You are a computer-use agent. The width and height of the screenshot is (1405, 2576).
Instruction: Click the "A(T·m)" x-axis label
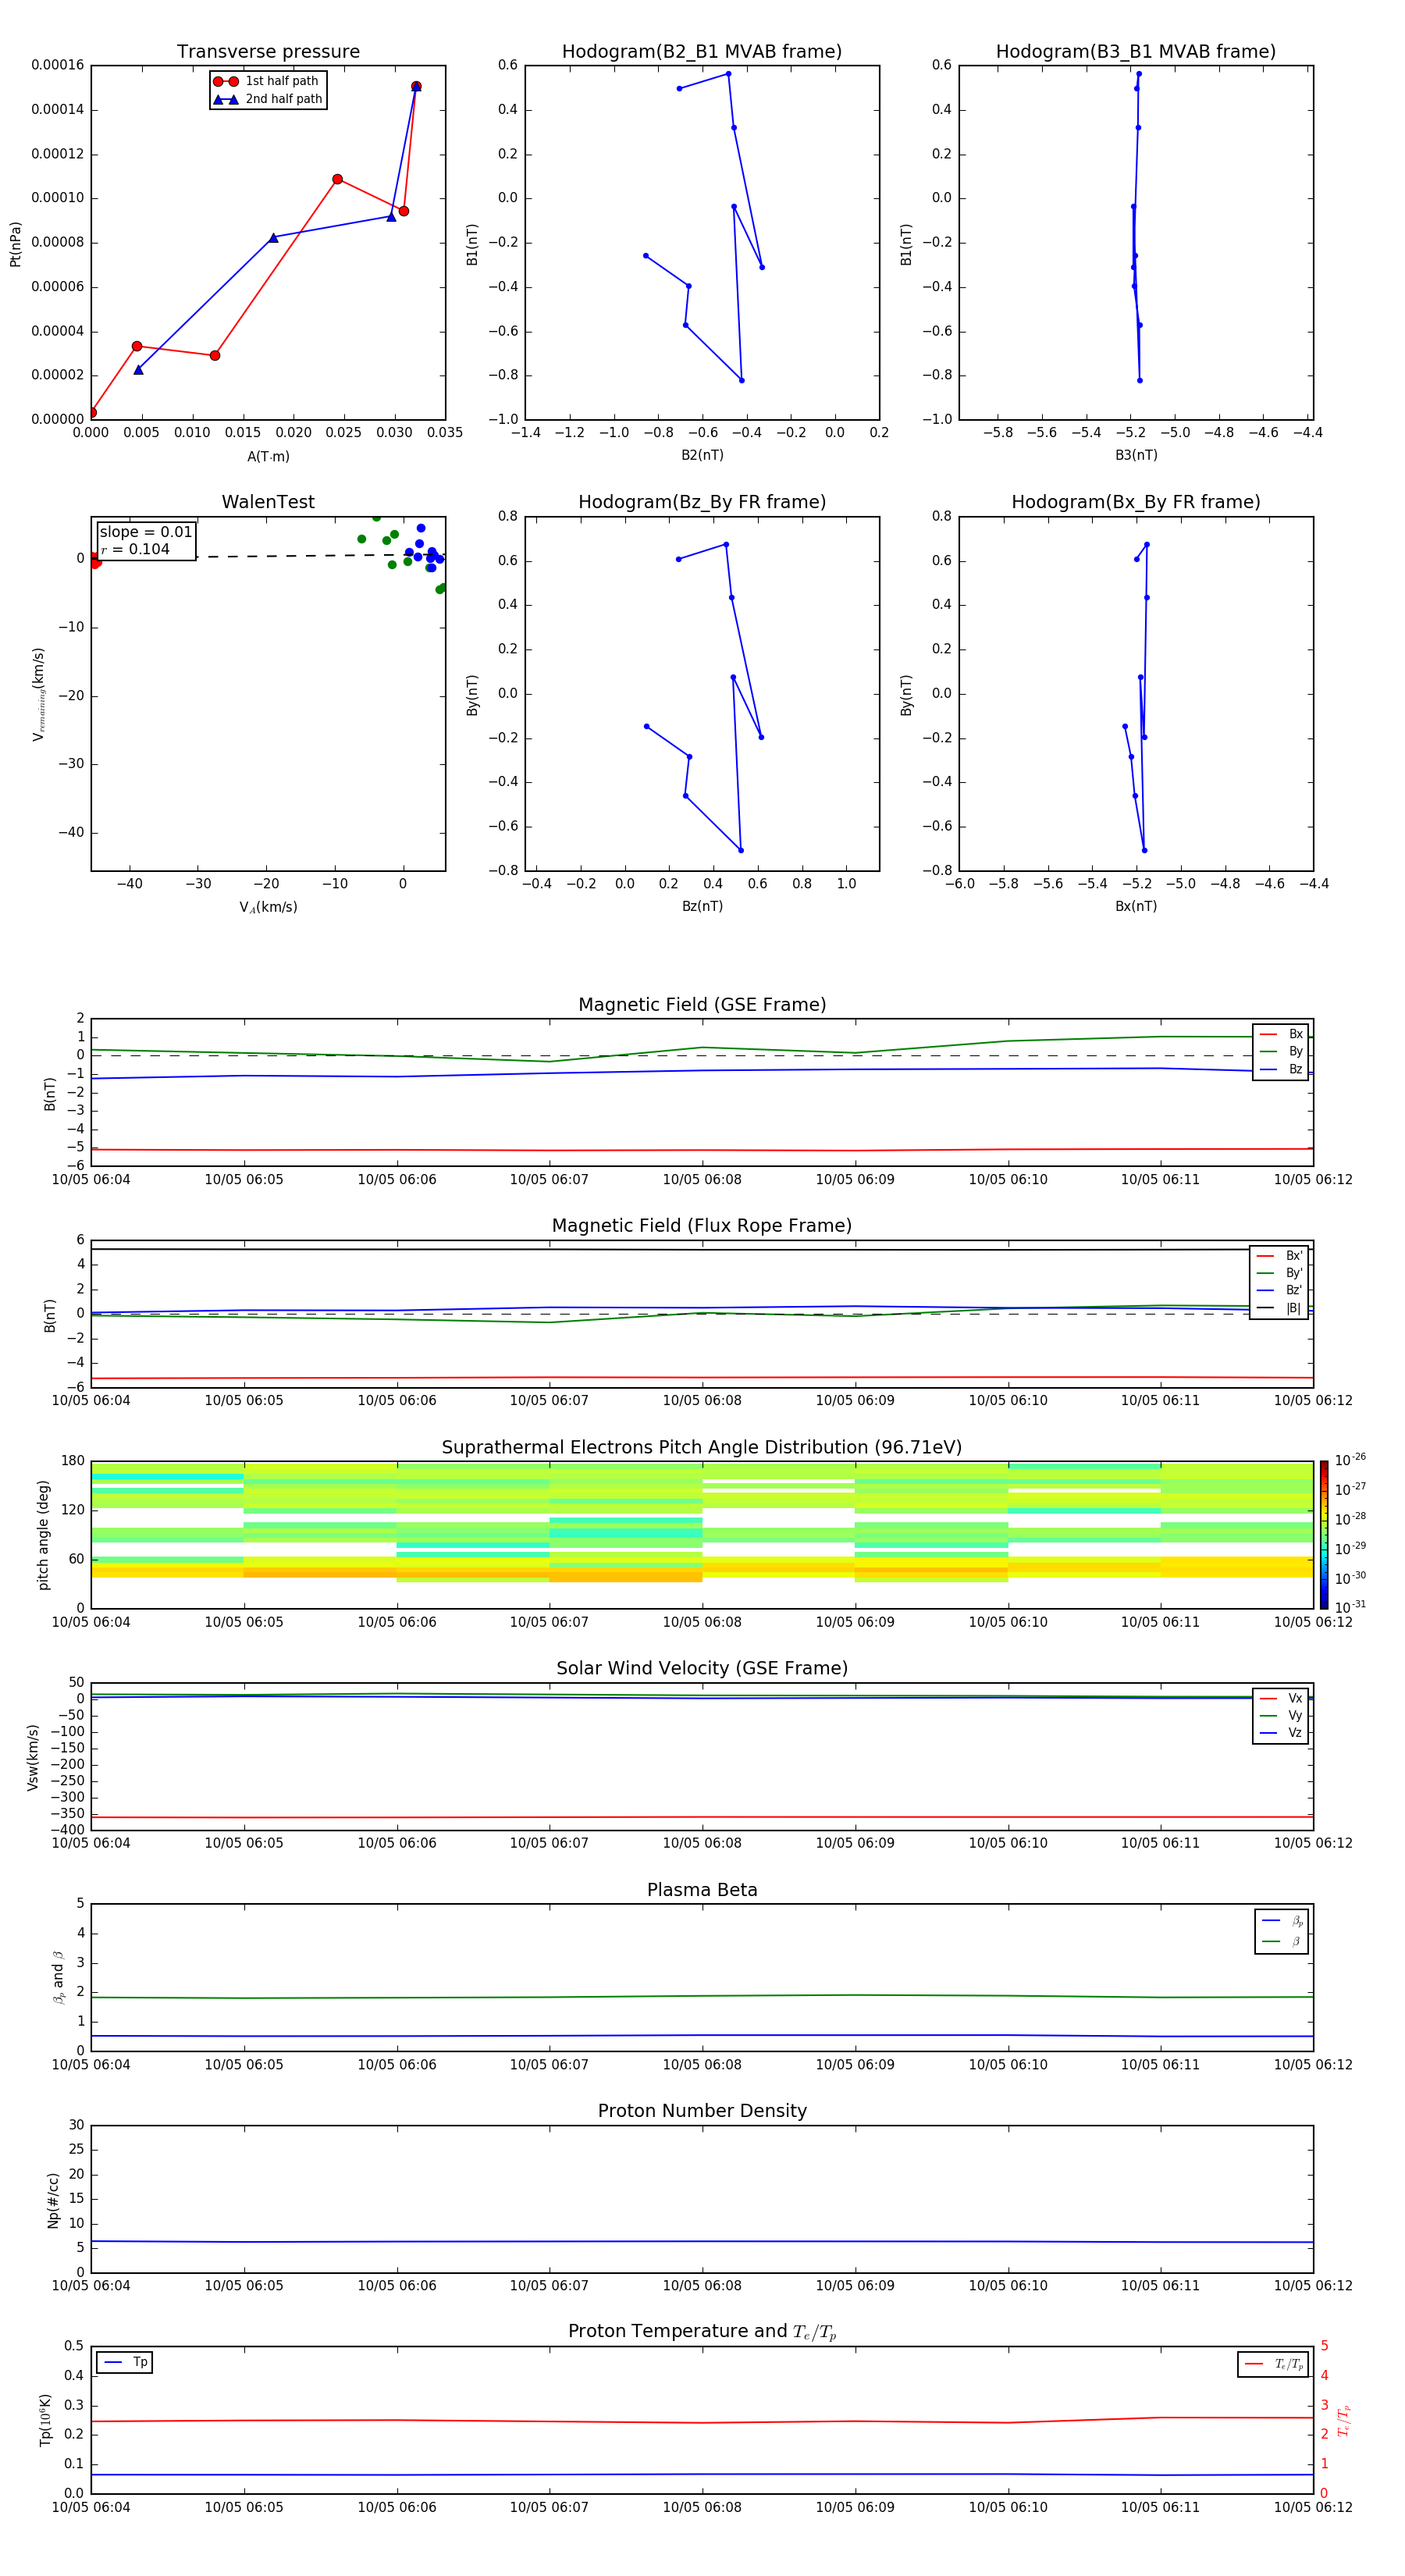coord(268,456)
